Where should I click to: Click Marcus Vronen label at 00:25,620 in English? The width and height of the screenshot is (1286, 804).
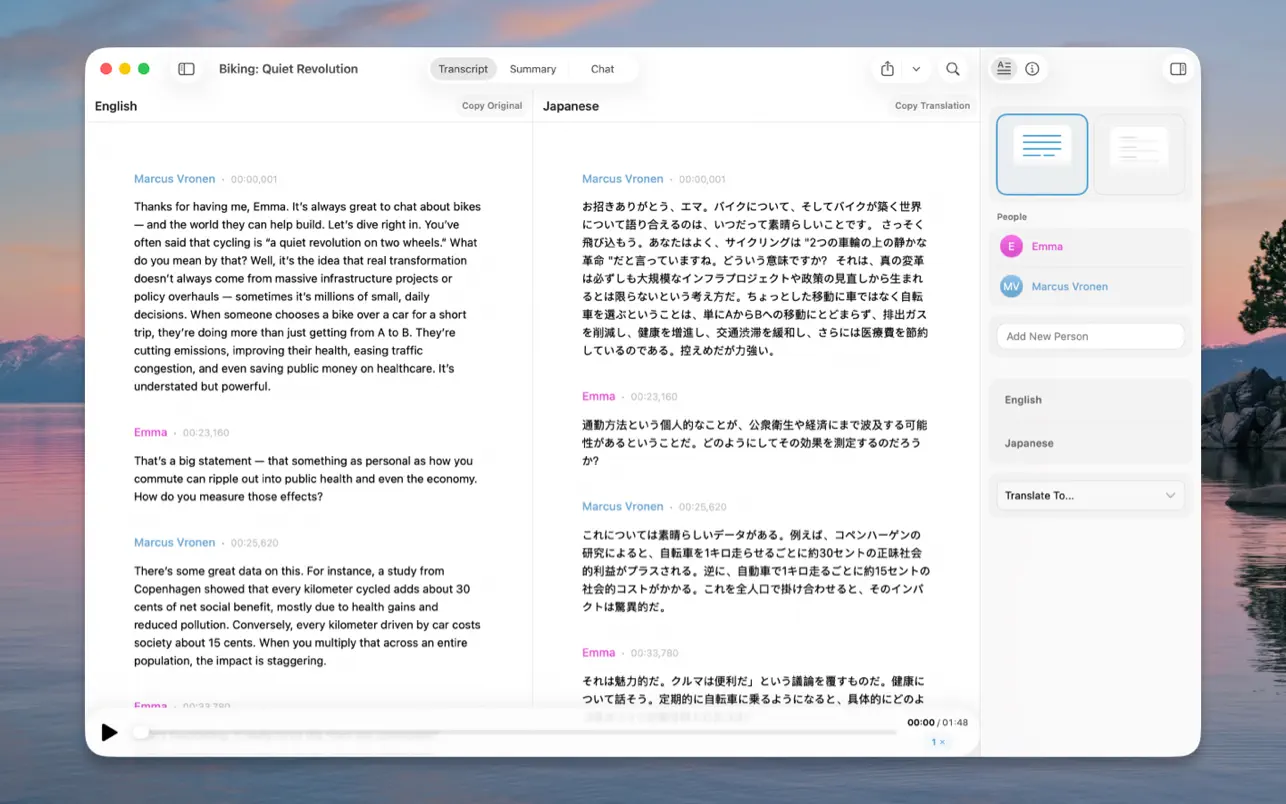[x=174, y=543]
